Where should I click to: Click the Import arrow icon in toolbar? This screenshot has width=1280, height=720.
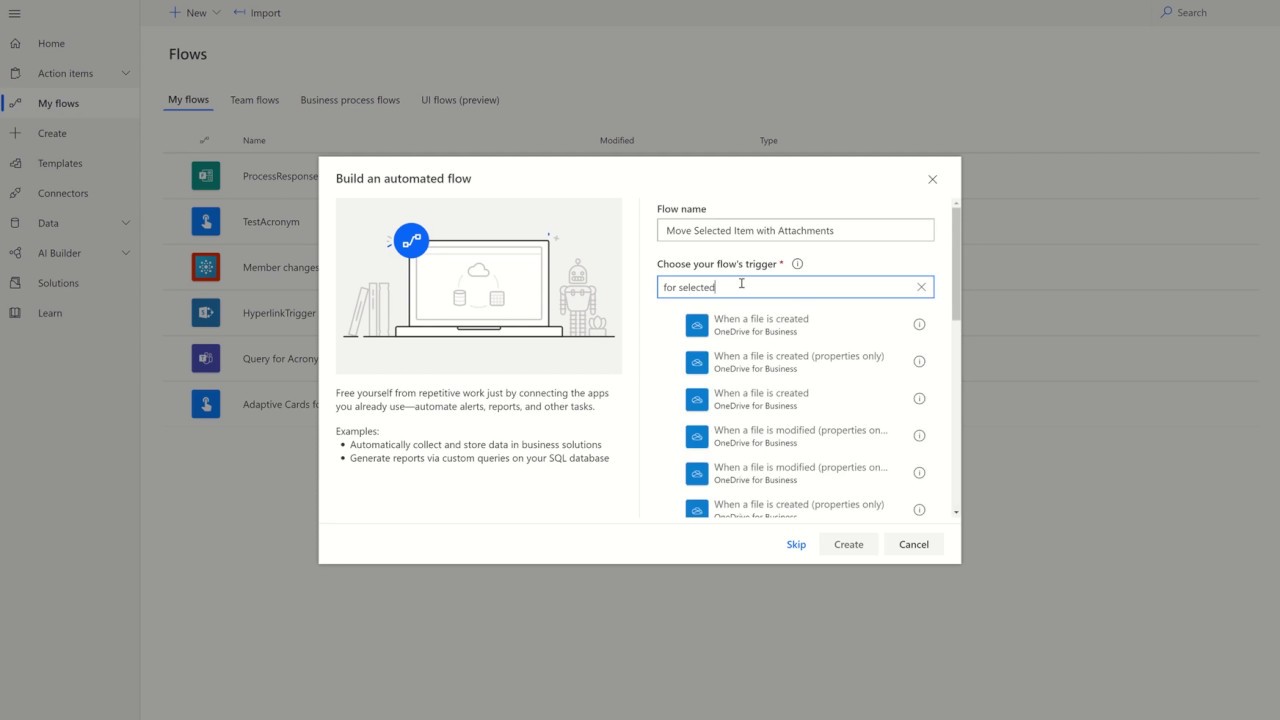click(x=239, y=12)
